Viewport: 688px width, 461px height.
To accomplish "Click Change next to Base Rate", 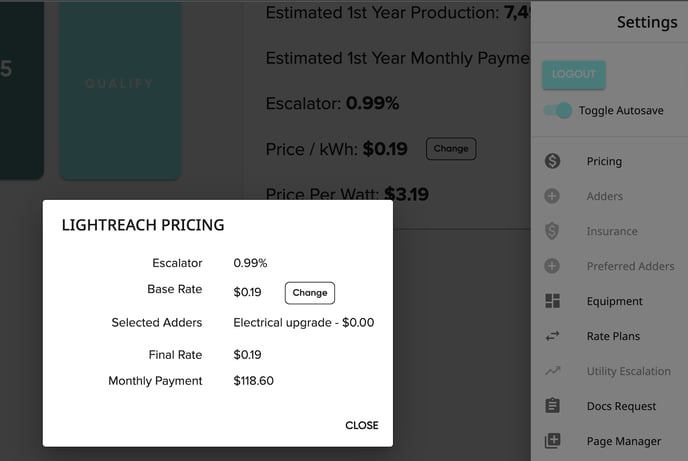I will pos(310,293).
